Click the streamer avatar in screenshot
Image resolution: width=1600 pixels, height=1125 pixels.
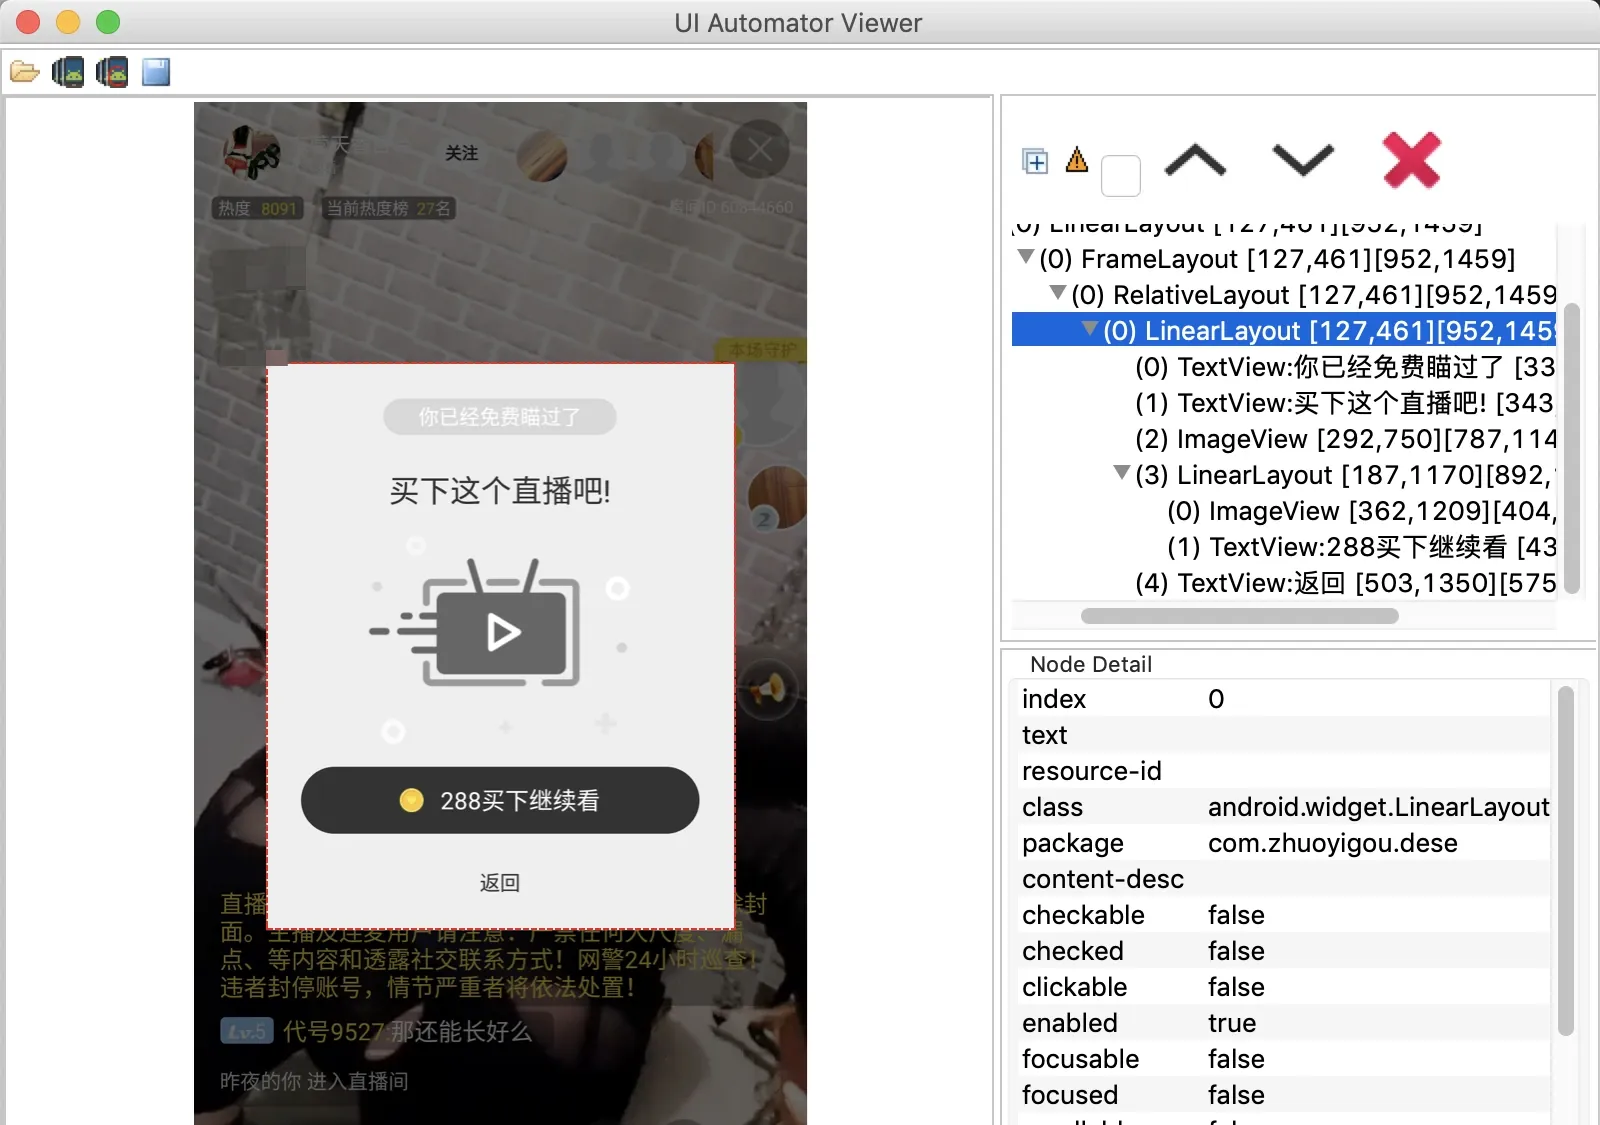(250, 152)
